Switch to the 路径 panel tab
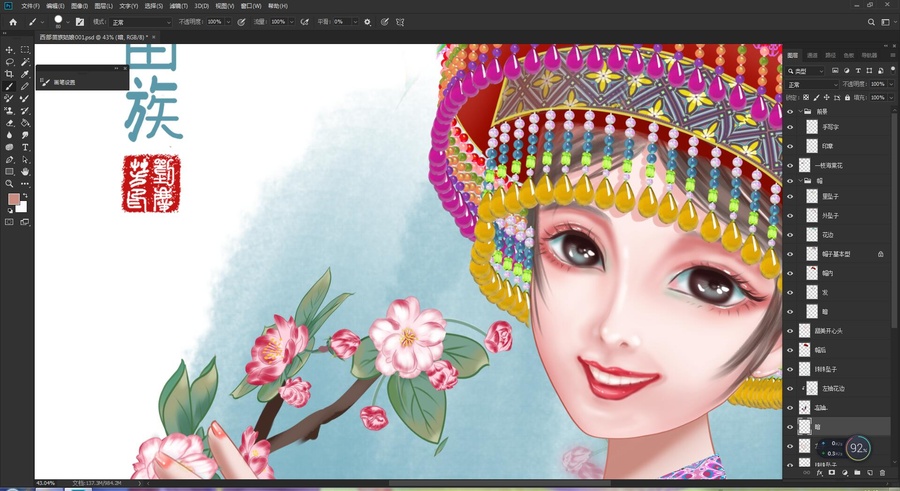Image resolution: width=900 pixels, height=491 pixels. pos(830,55)
